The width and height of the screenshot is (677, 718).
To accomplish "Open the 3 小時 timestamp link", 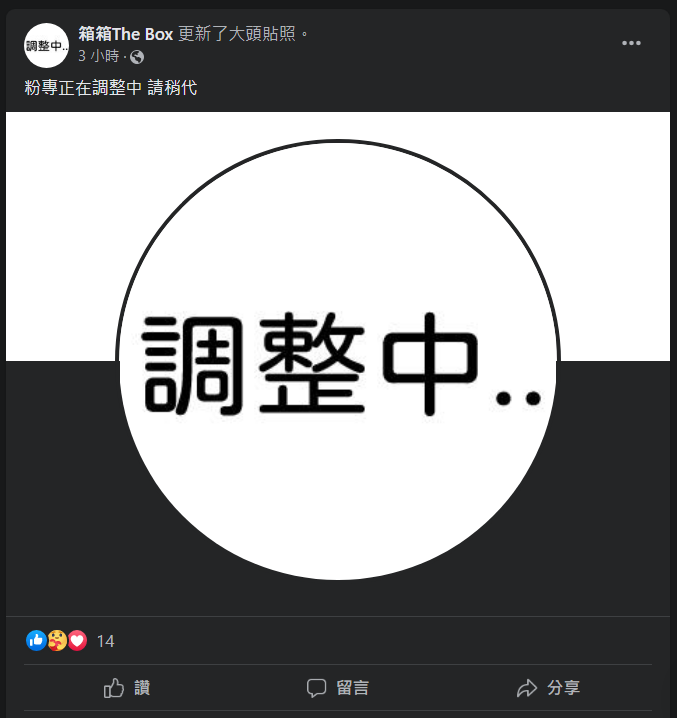I will (x=98, y=56).
